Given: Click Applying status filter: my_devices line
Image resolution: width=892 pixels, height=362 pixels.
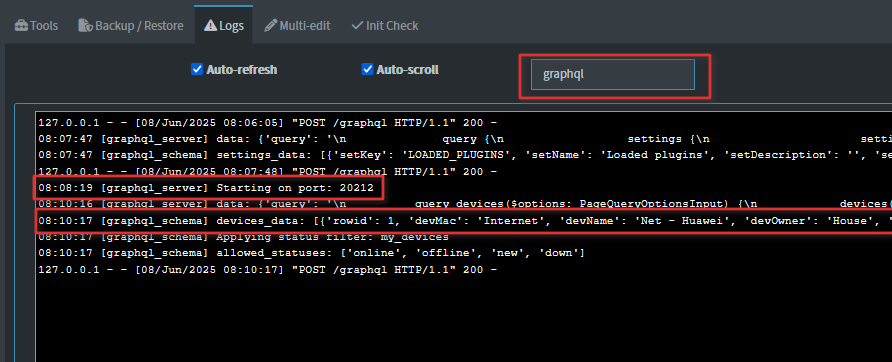Looking at the screenshot, I should coord(243,236).
